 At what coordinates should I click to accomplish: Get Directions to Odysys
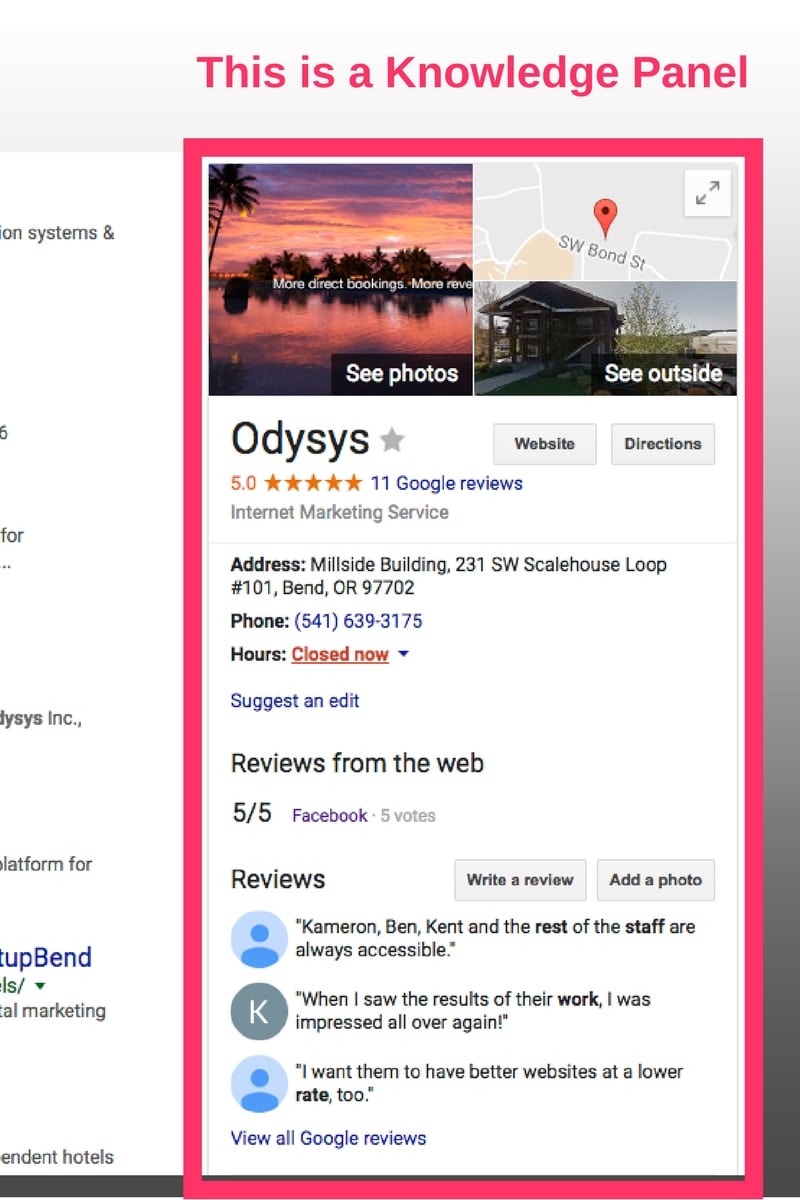(663, 444)
